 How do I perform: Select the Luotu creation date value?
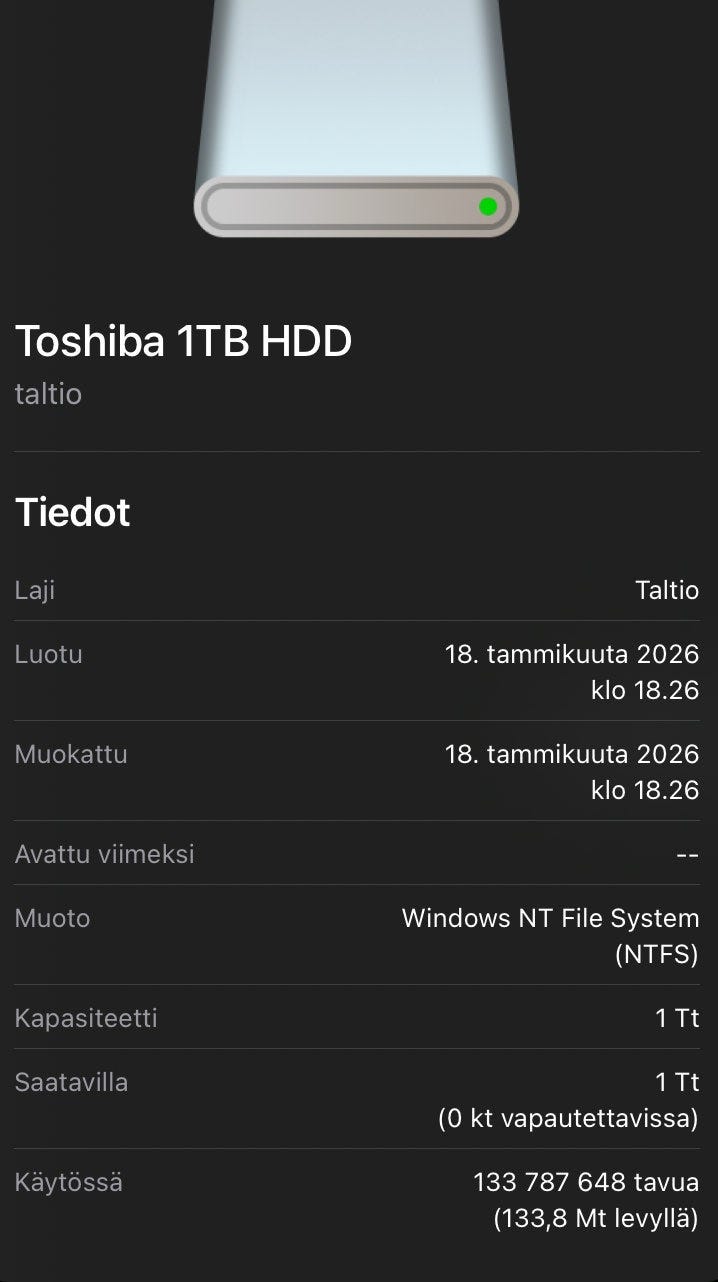(x=571, y=672)
